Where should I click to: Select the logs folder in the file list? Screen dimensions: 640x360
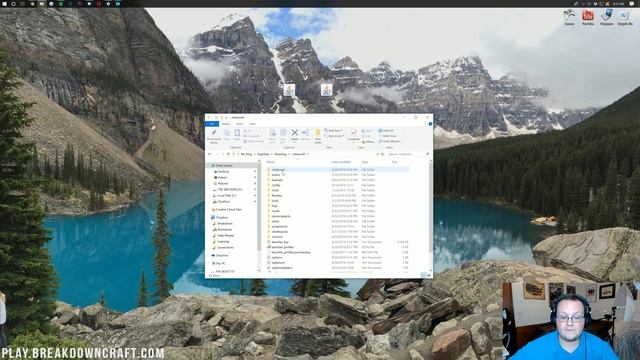coord(275,206)
